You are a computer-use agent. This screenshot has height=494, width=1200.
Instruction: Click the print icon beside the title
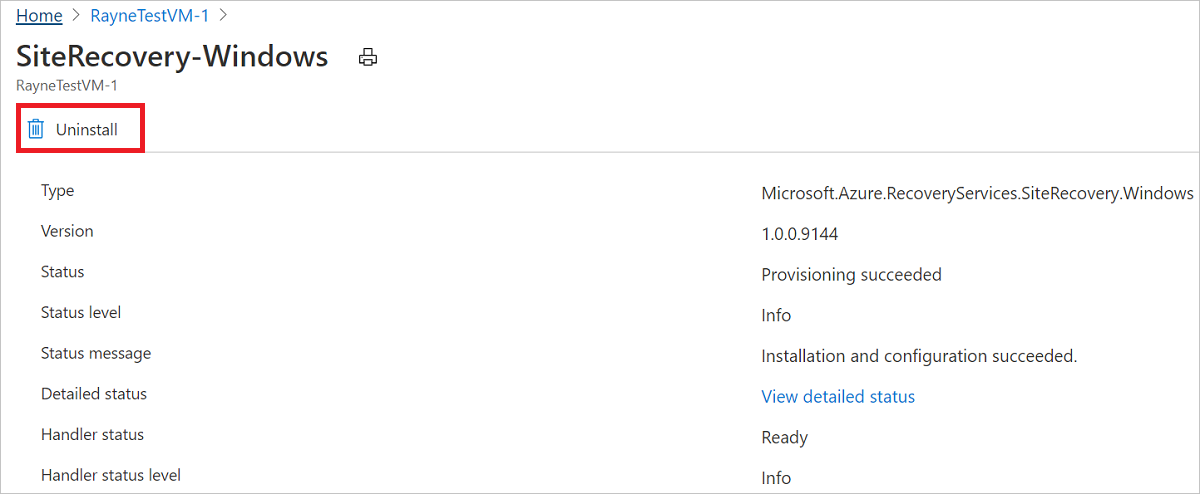368,58
